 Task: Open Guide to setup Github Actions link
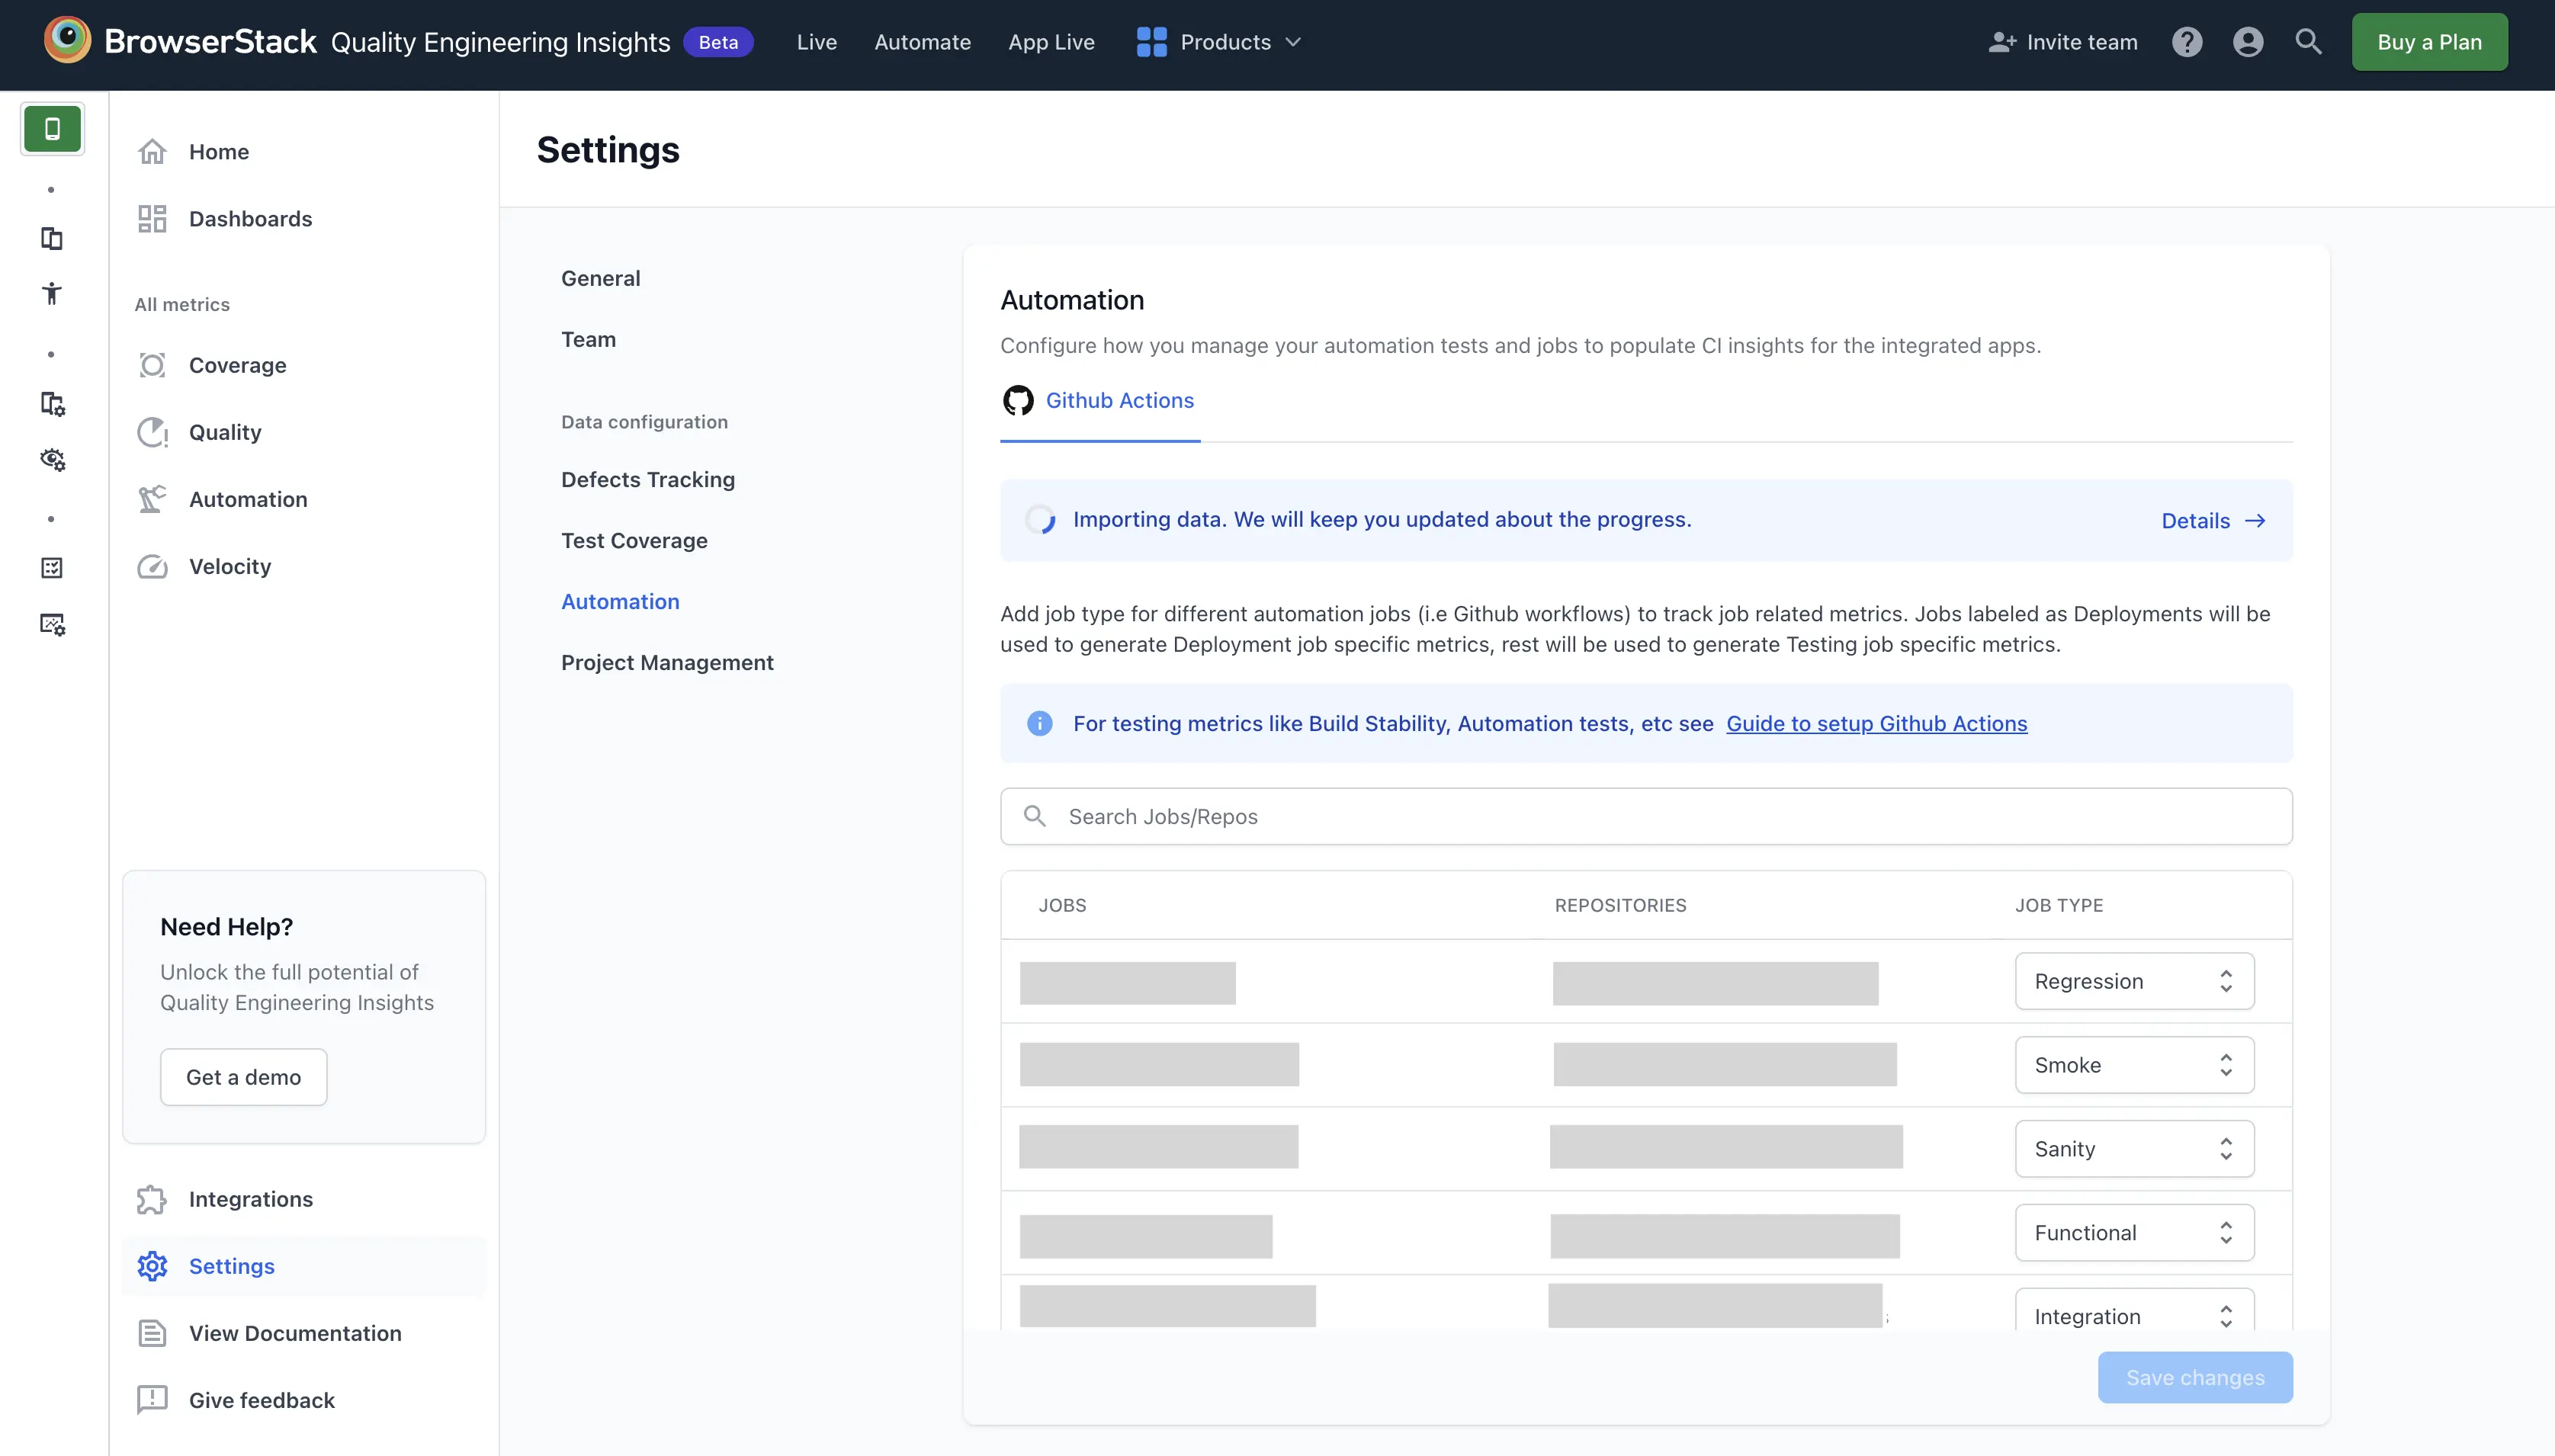point(1877,723)
